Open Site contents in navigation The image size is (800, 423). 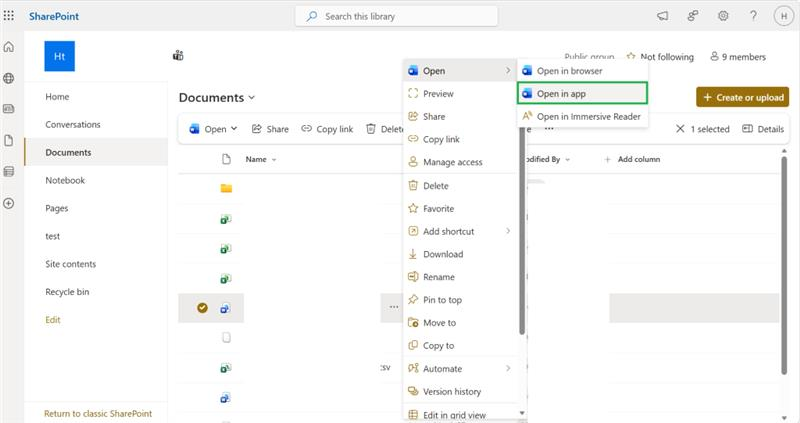[70, 264]
